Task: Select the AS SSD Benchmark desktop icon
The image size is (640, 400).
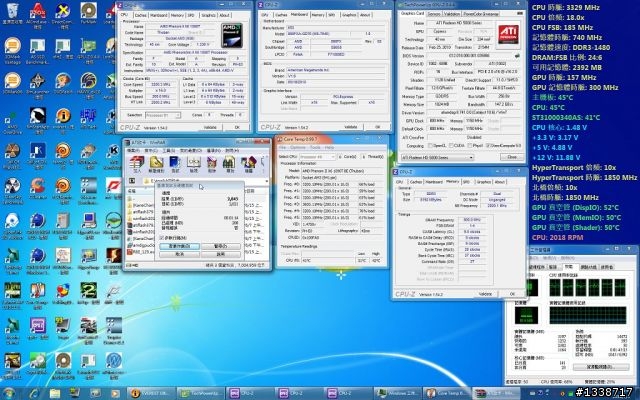Action: pos(37,51)
